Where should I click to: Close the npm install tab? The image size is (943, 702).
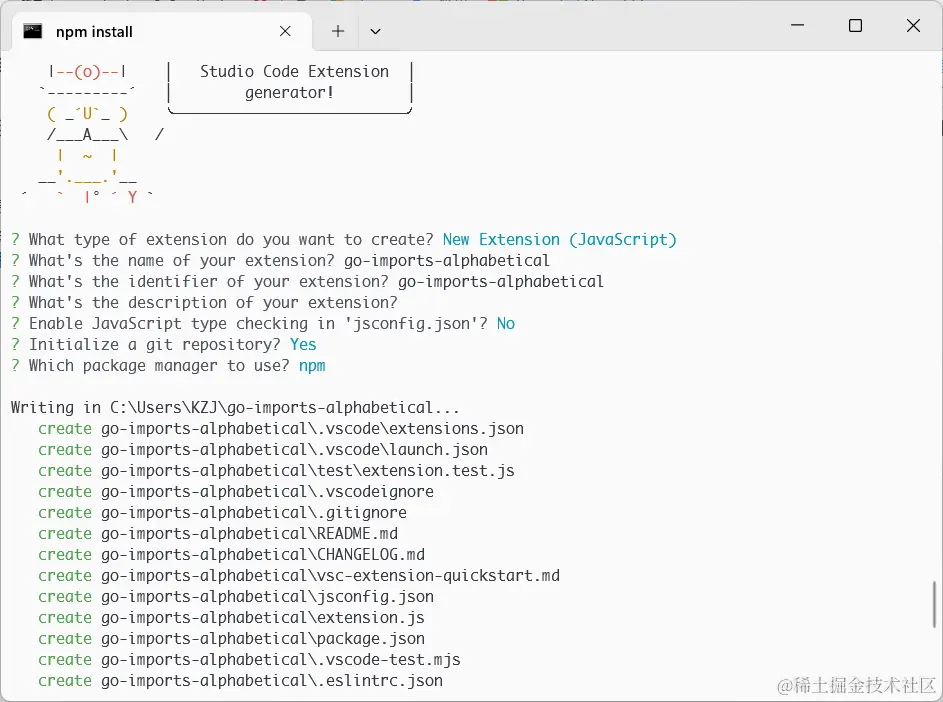(x=285, y=31)
